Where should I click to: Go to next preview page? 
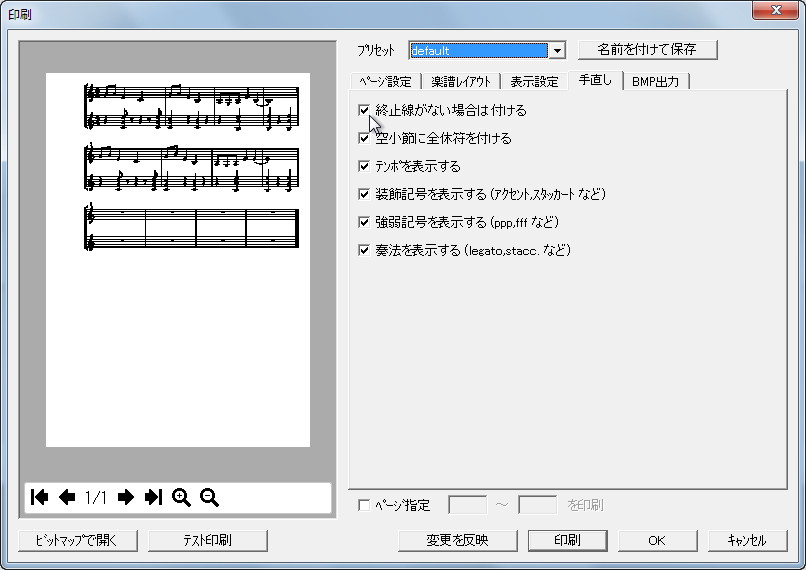pos(125,497)
